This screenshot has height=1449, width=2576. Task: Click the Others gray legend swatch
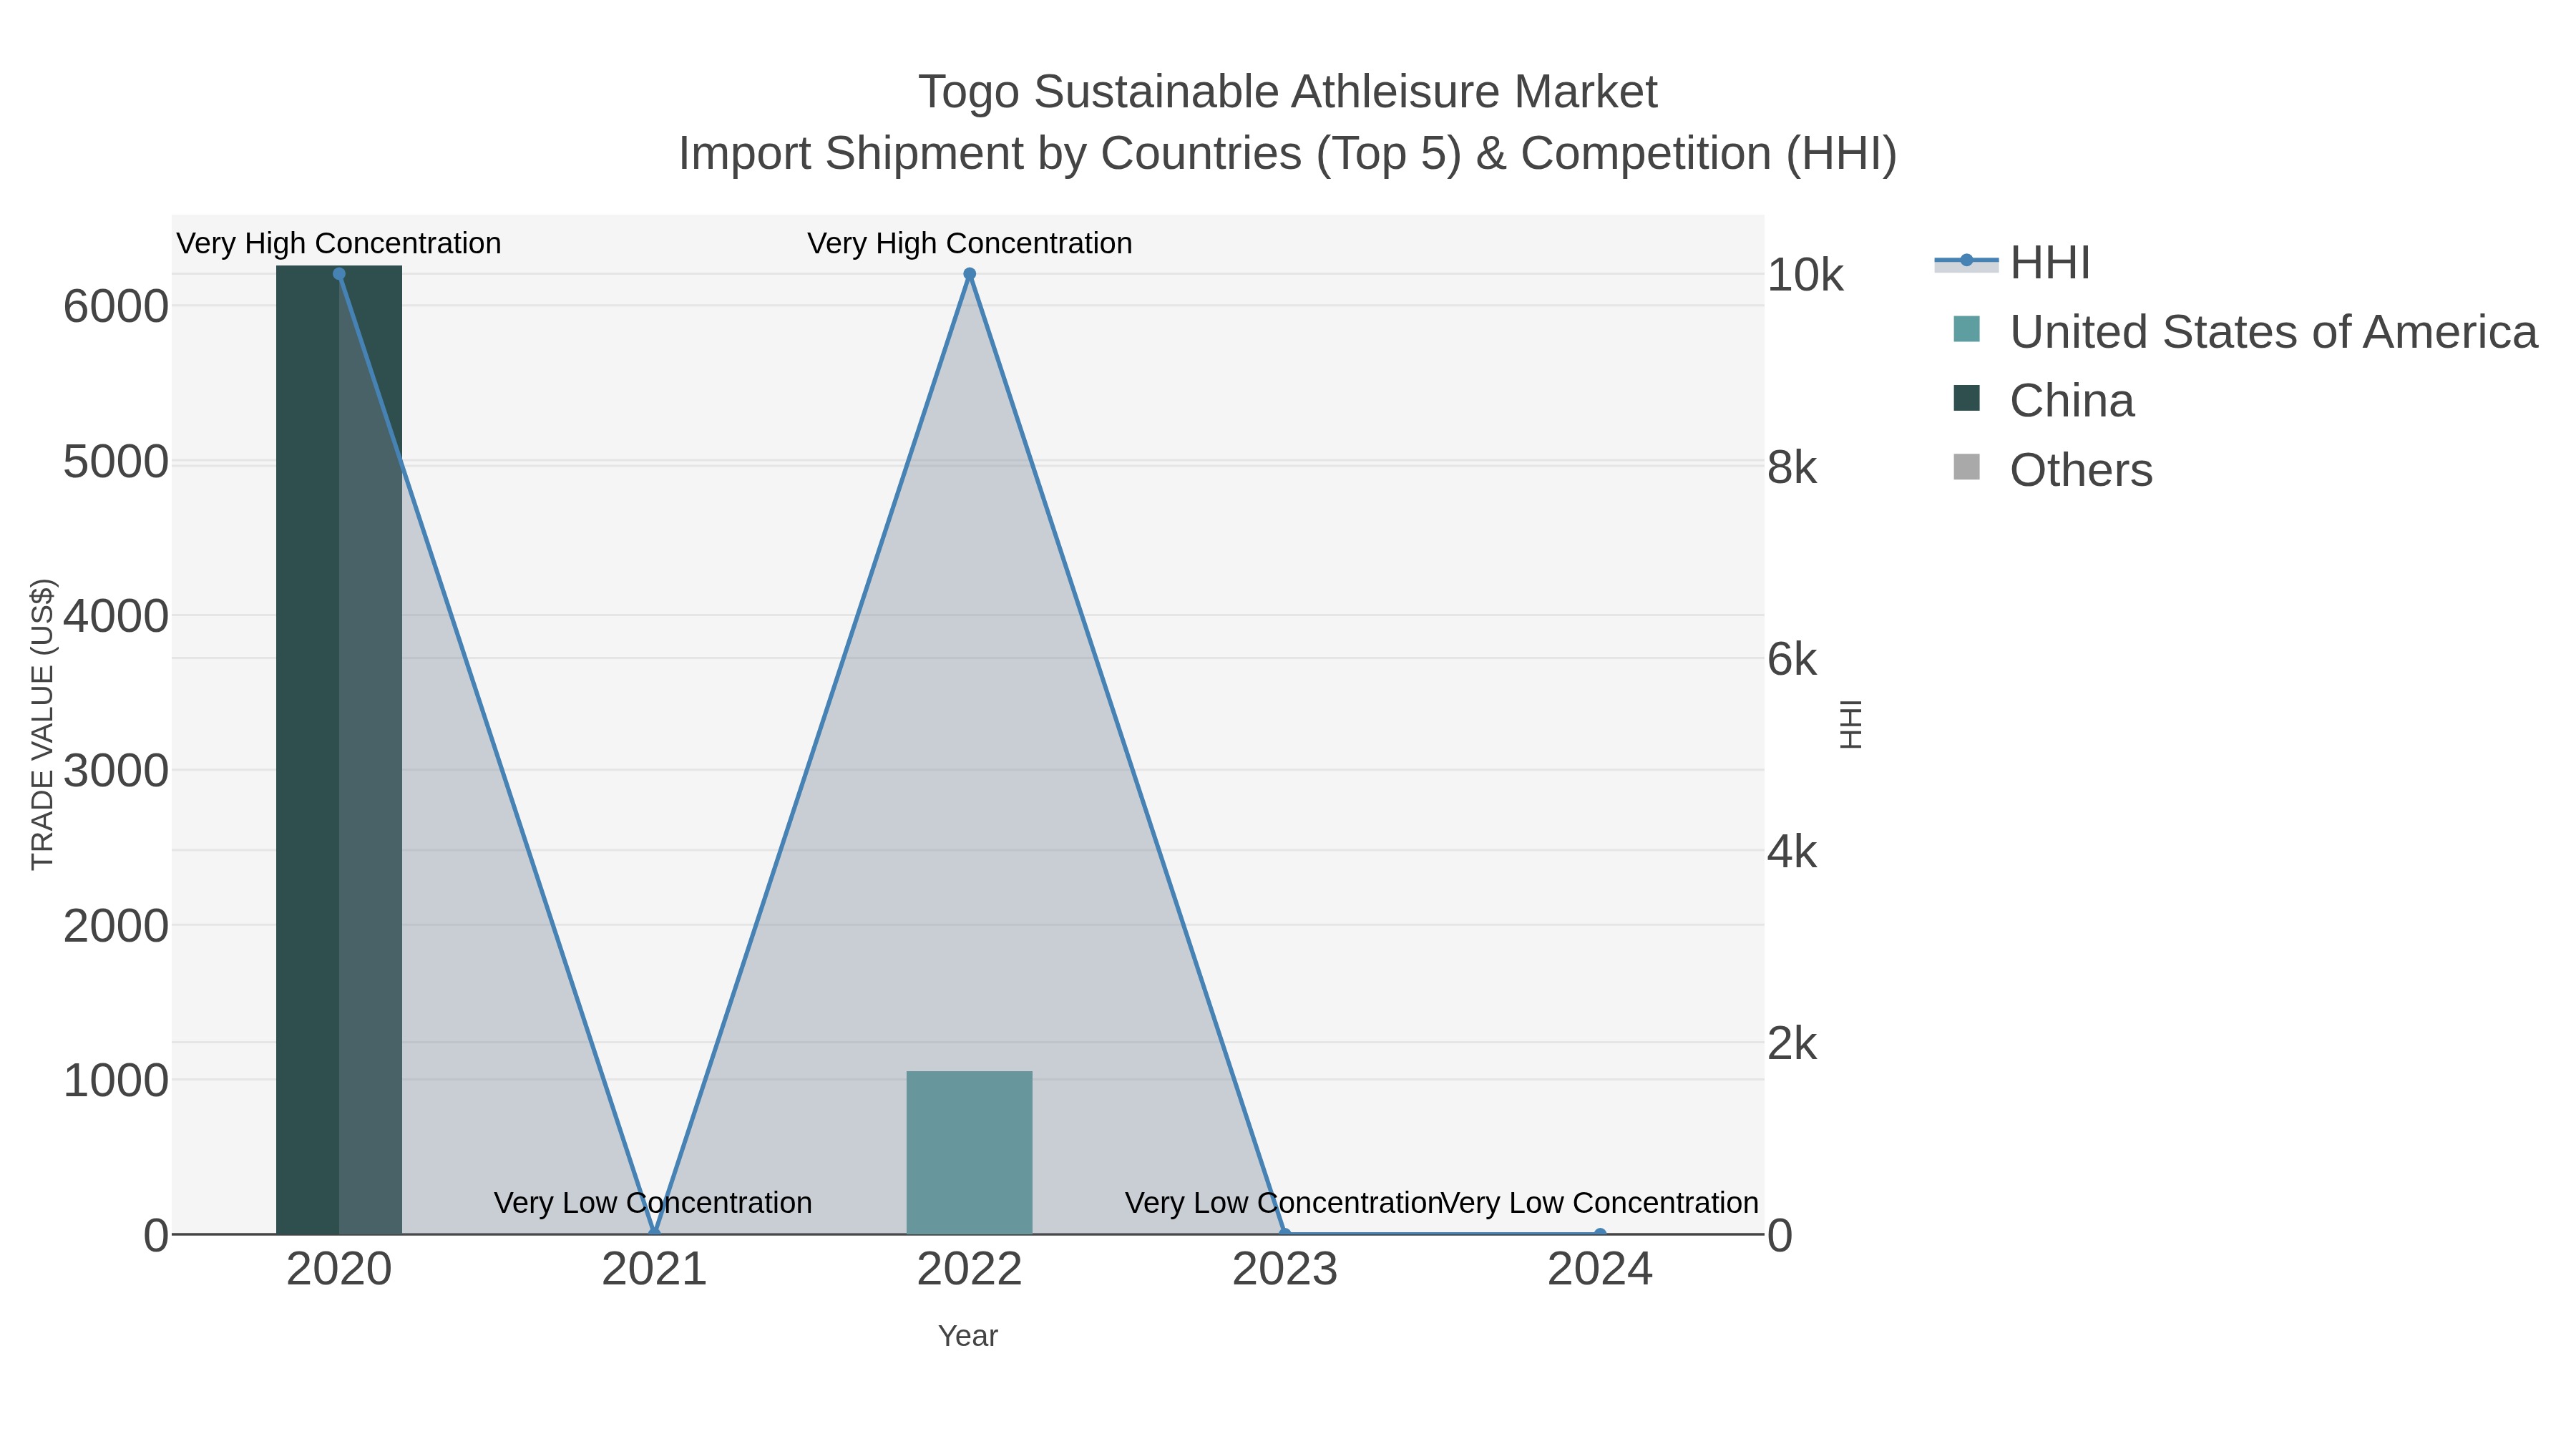(x=1966, y=467)
